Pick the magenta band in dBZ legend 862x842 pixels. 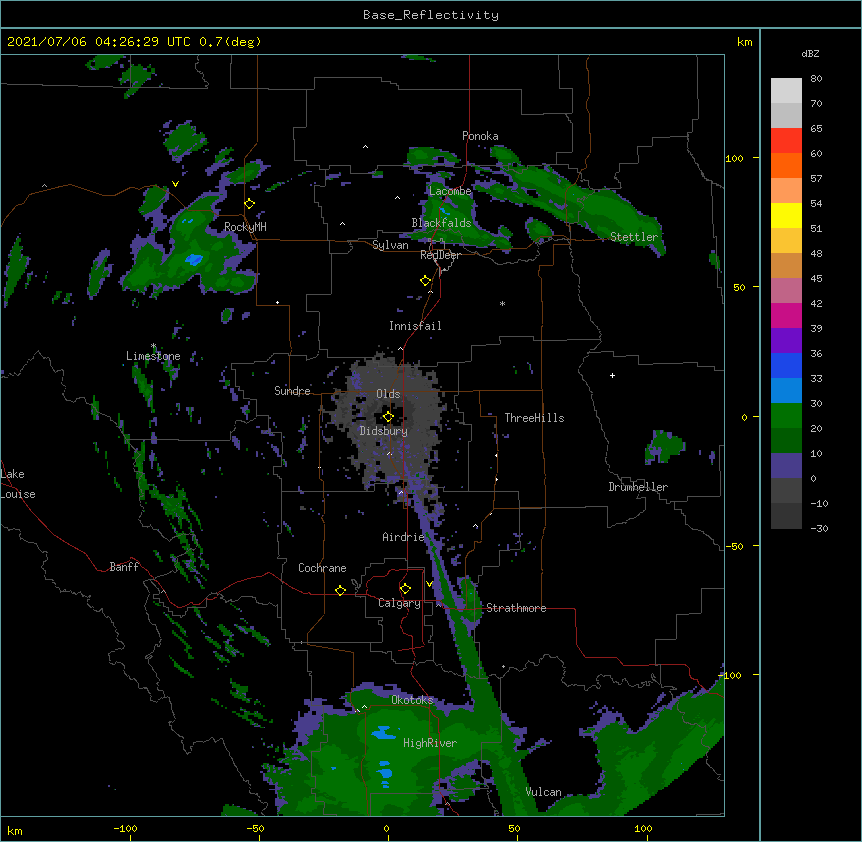click(x=786, y=315)
